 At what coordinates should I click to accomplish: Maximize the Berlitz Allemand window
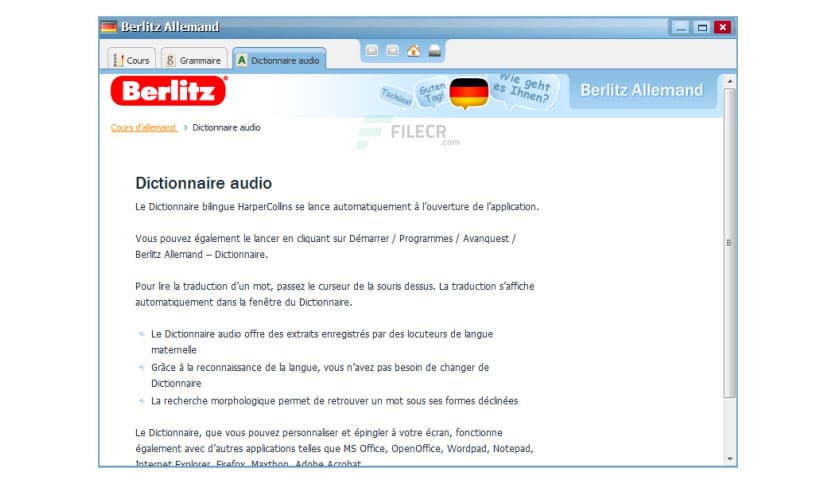tap(702, 28)
